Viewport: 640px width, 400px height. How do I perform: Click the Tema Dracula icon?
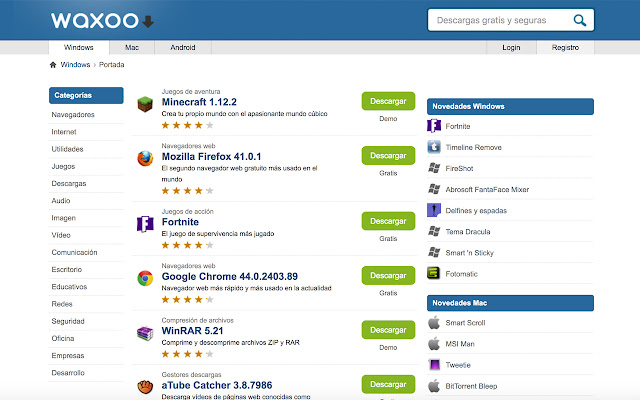pyautogui.click(x=434, y=231)
